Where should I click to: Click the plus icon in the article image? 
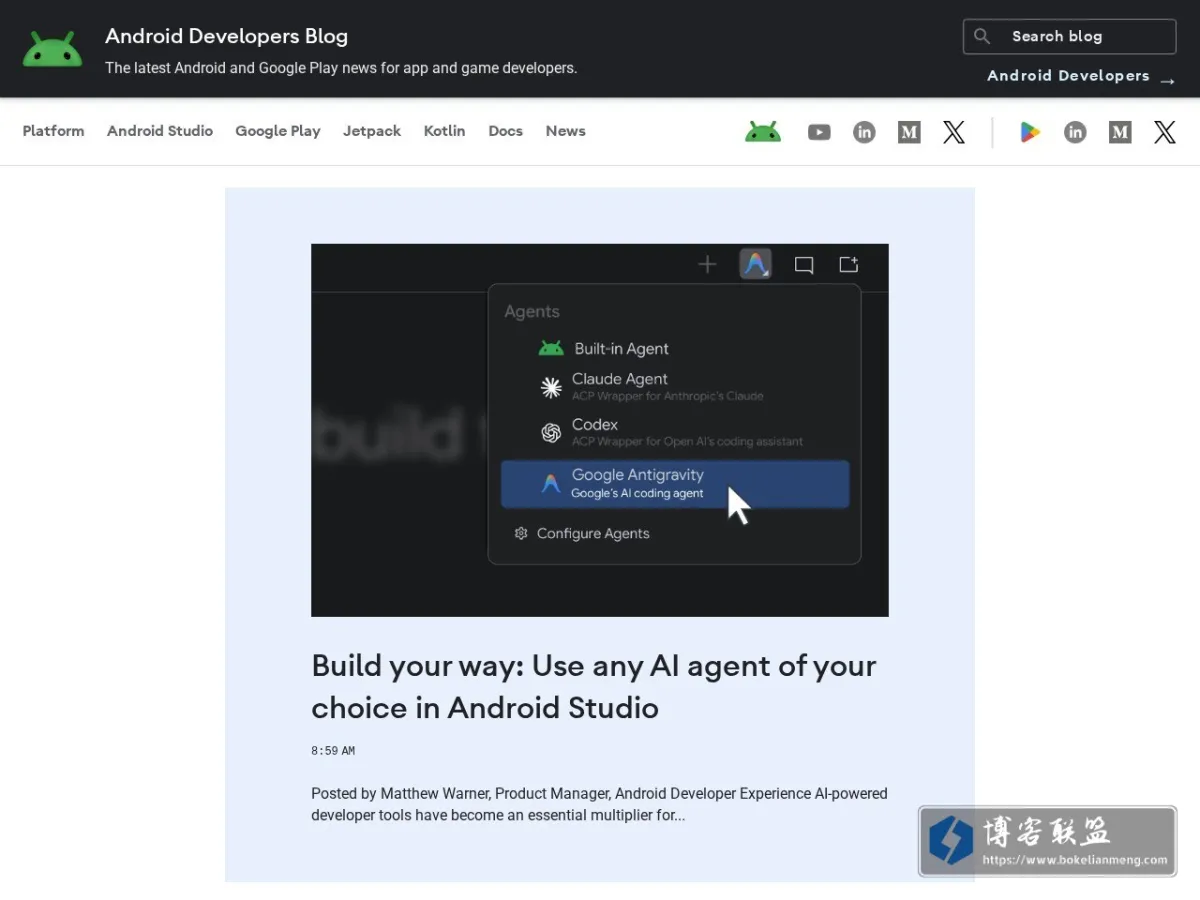pyautogui.click(x=707, y=264)
